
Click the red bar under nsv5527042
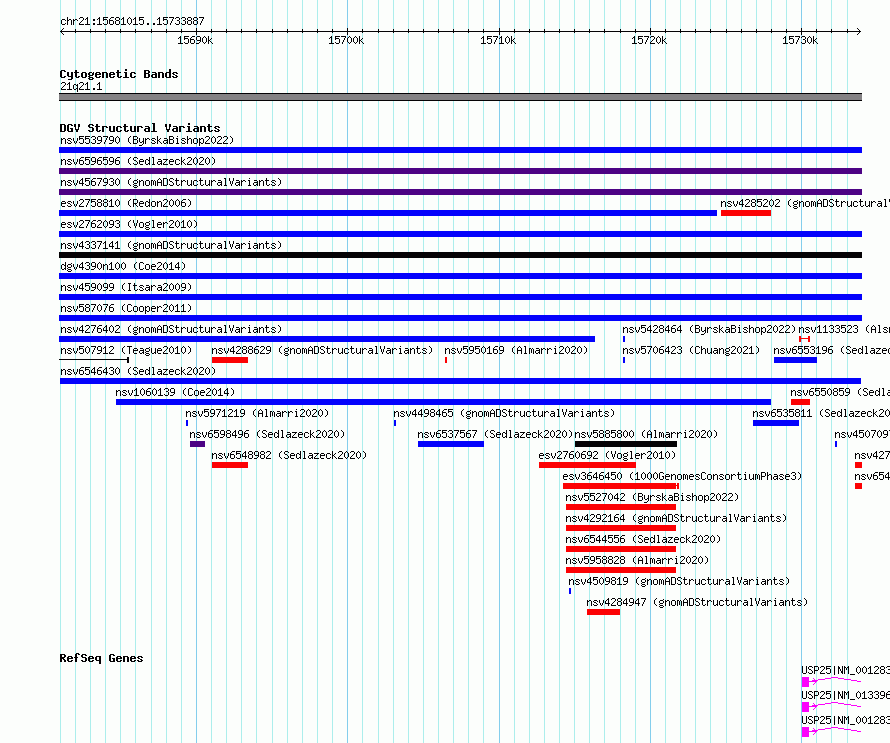point(621,507)
